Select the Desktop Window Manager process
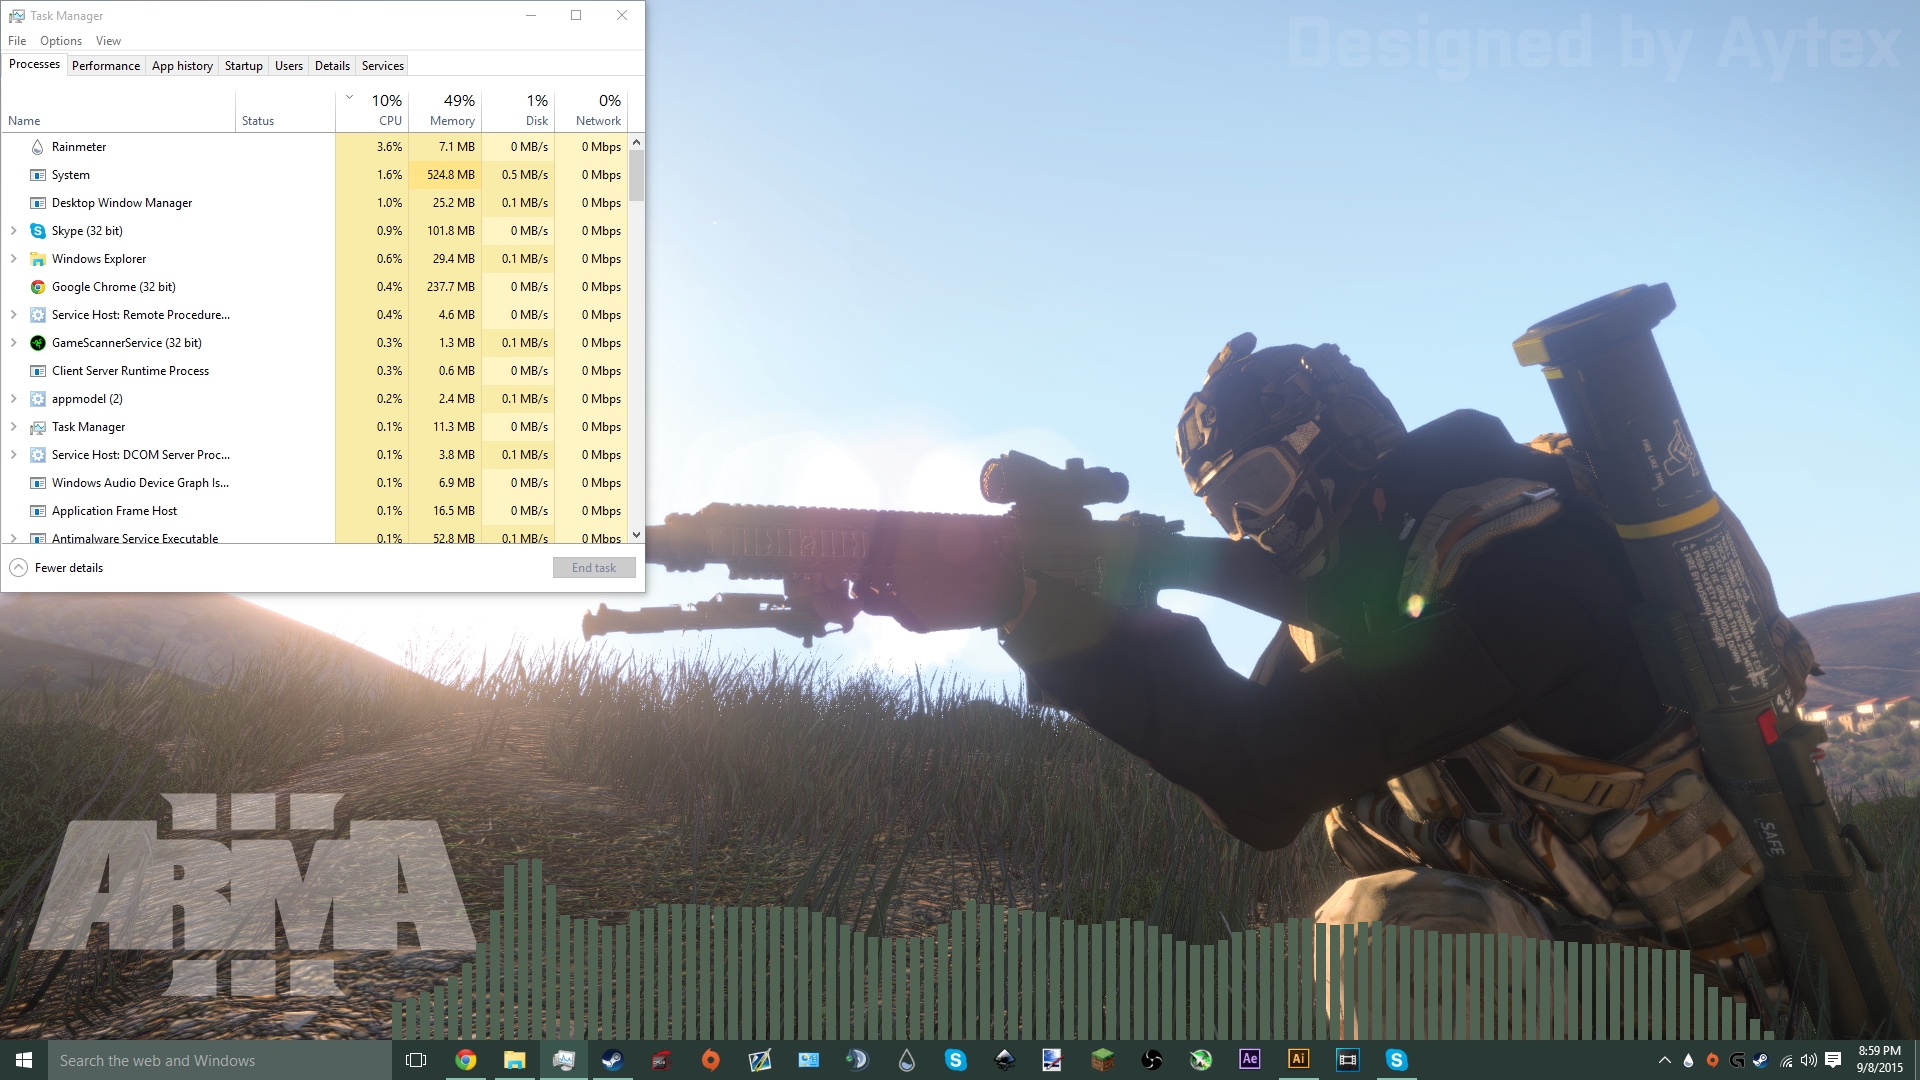The image size is (1920, 1080). tap(315, 203)
